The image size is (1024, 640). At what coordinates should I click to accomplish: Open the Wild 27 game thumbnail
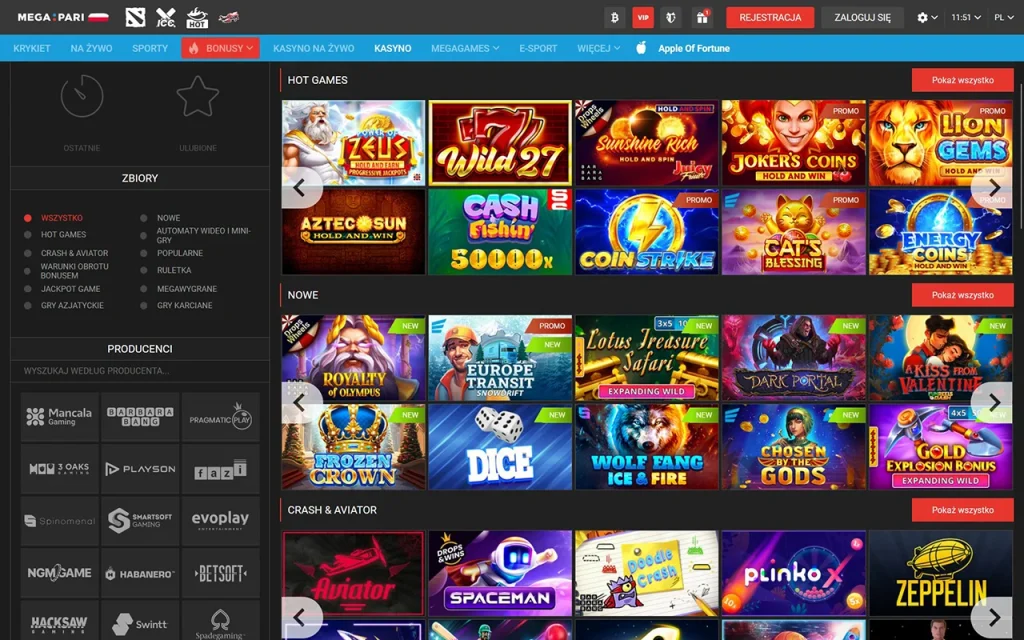[x=500, y=142]
